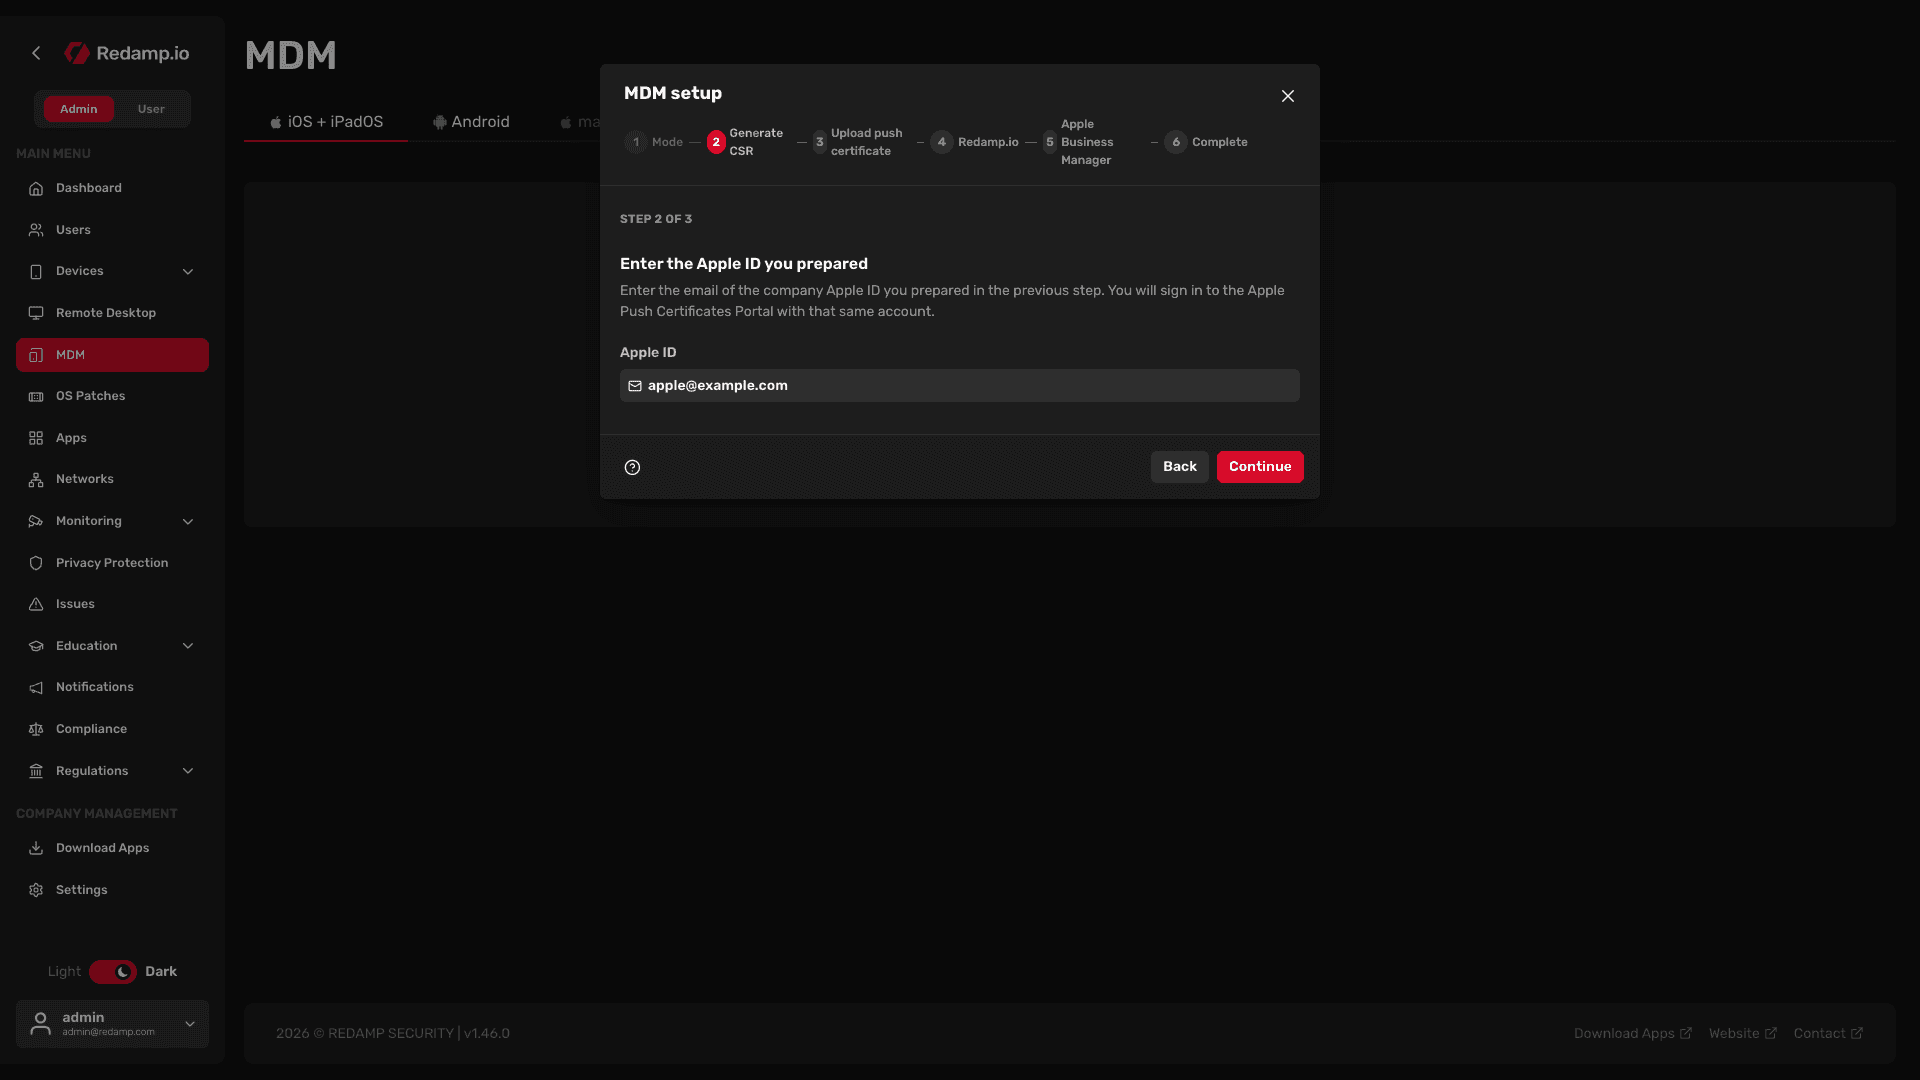This screenshot has width=1920, height=1080.
Task: Open the Issues menu item
Action: pos(112,604)
